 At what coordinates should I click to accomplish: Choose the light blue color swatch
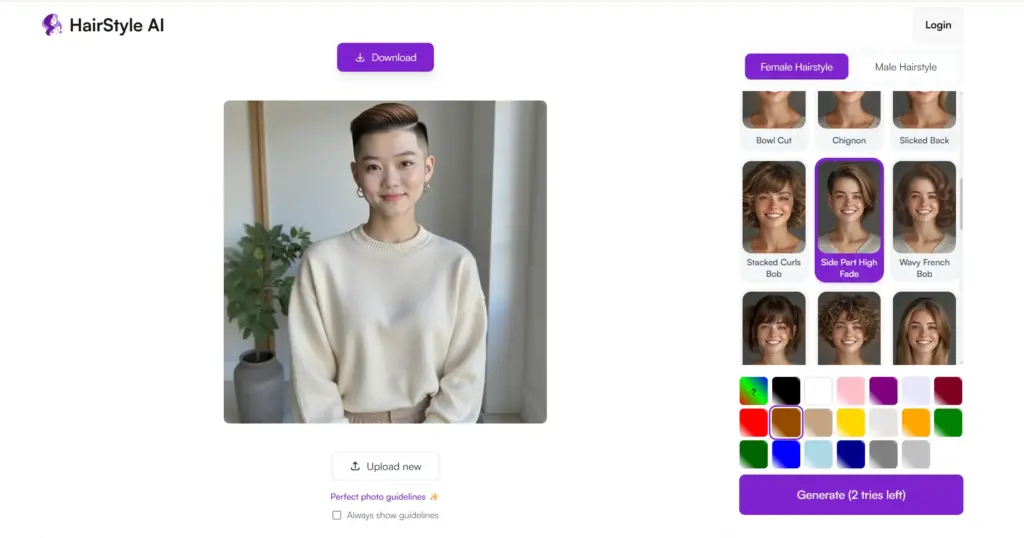pos(818,454)
